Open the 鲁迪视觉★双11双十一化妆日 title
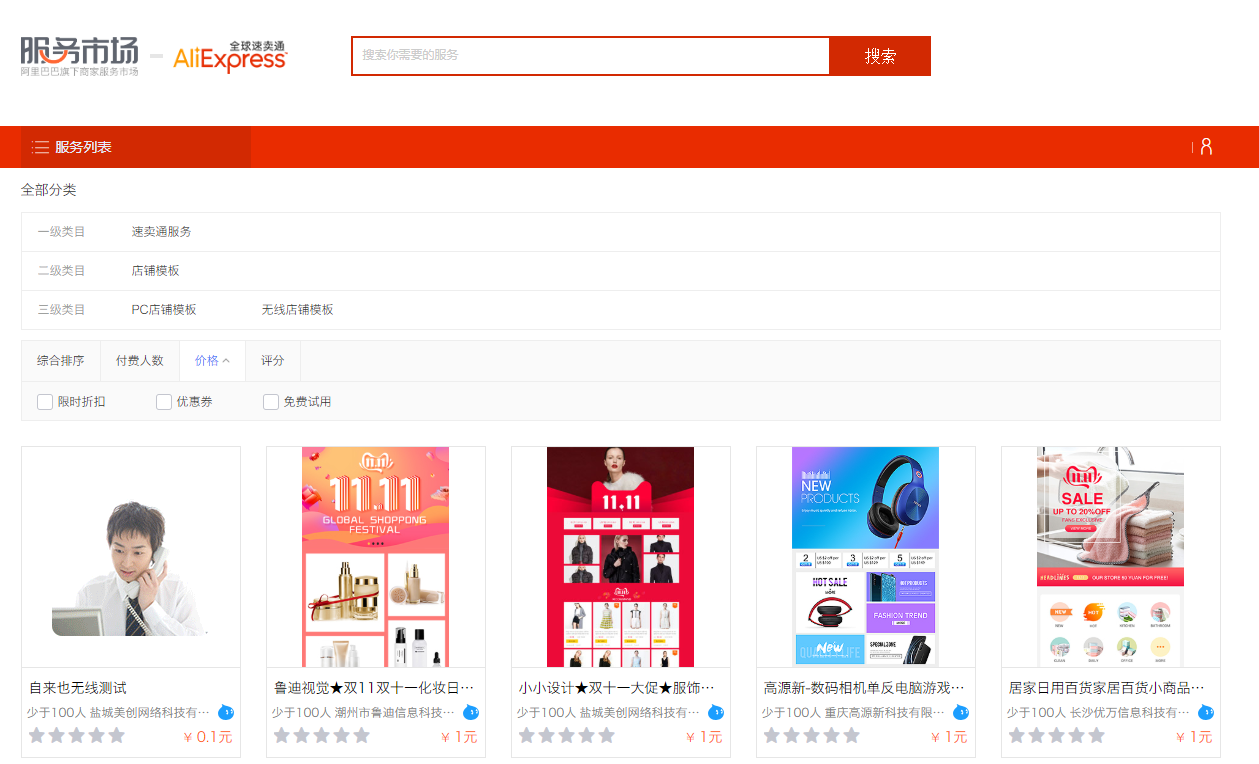Screen dimensions: 1259x764 pyautogui.click(x=374, y=688)
